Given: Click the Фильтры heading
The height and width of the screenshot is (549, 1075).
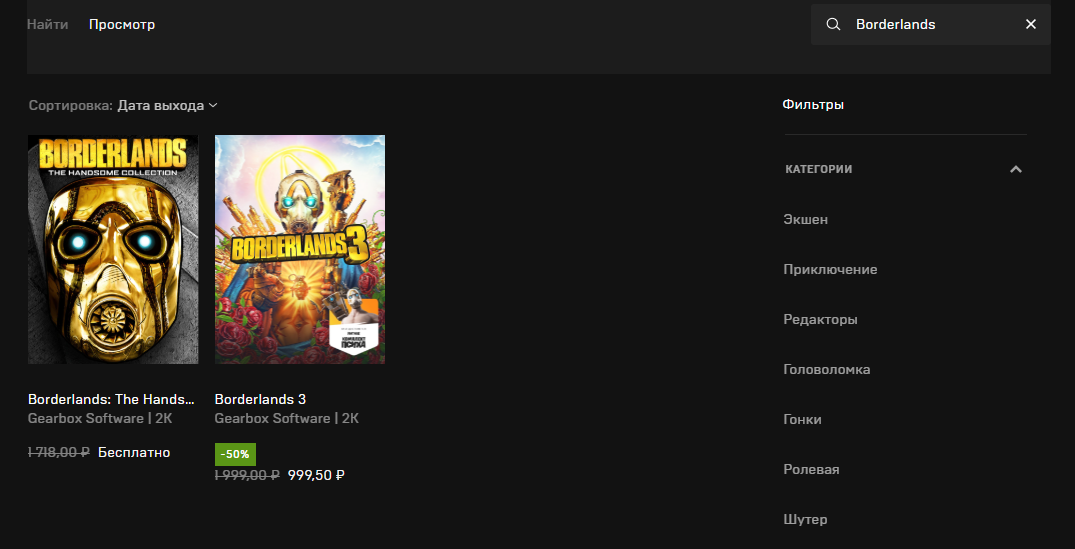Looking at the screenshot, I should 813,105.
